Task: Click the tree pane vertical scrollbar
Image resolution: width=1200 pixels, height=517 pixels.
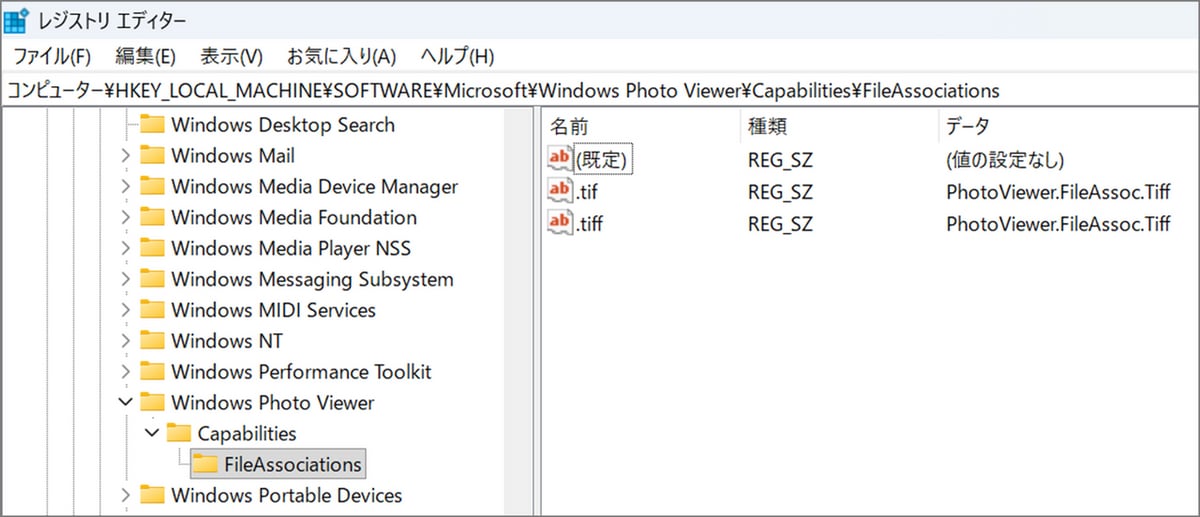Action: click(518, 300)
